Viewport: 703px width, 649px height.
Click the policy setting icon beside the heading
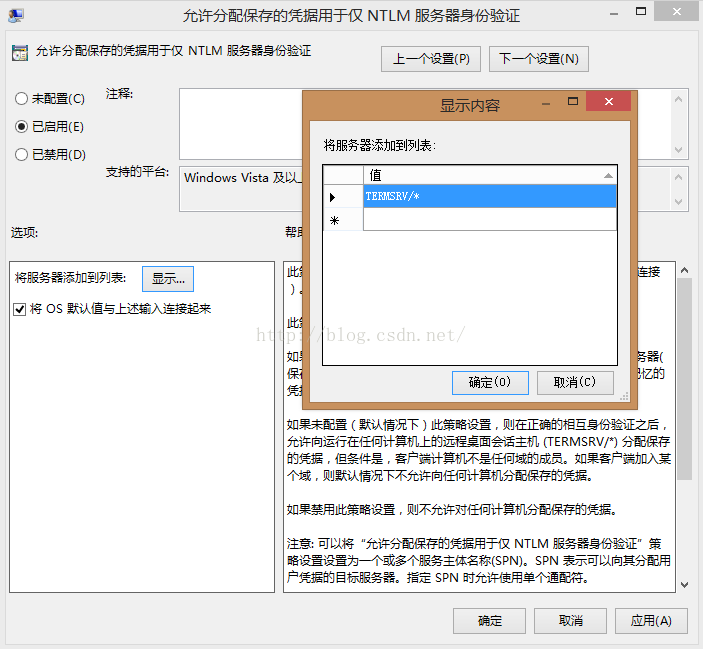pos(20,53)
